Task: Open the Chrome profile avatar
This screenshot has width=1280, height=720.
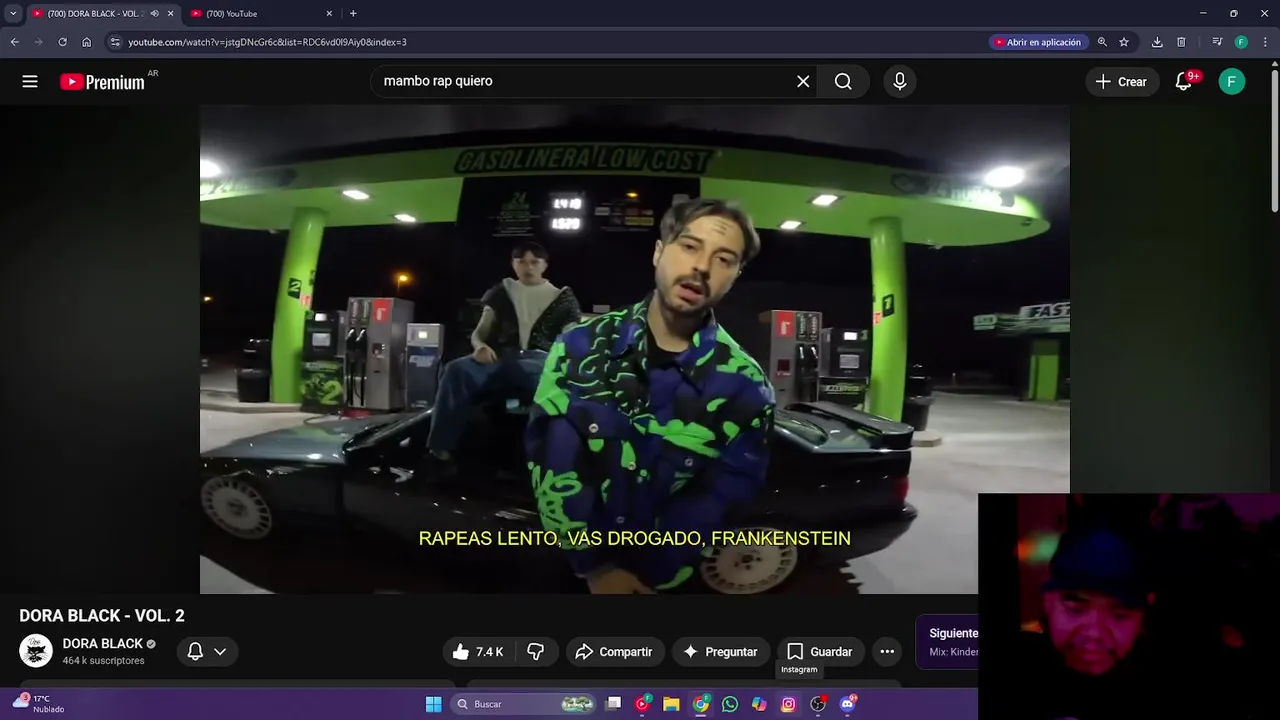Action: (1241, 42)
